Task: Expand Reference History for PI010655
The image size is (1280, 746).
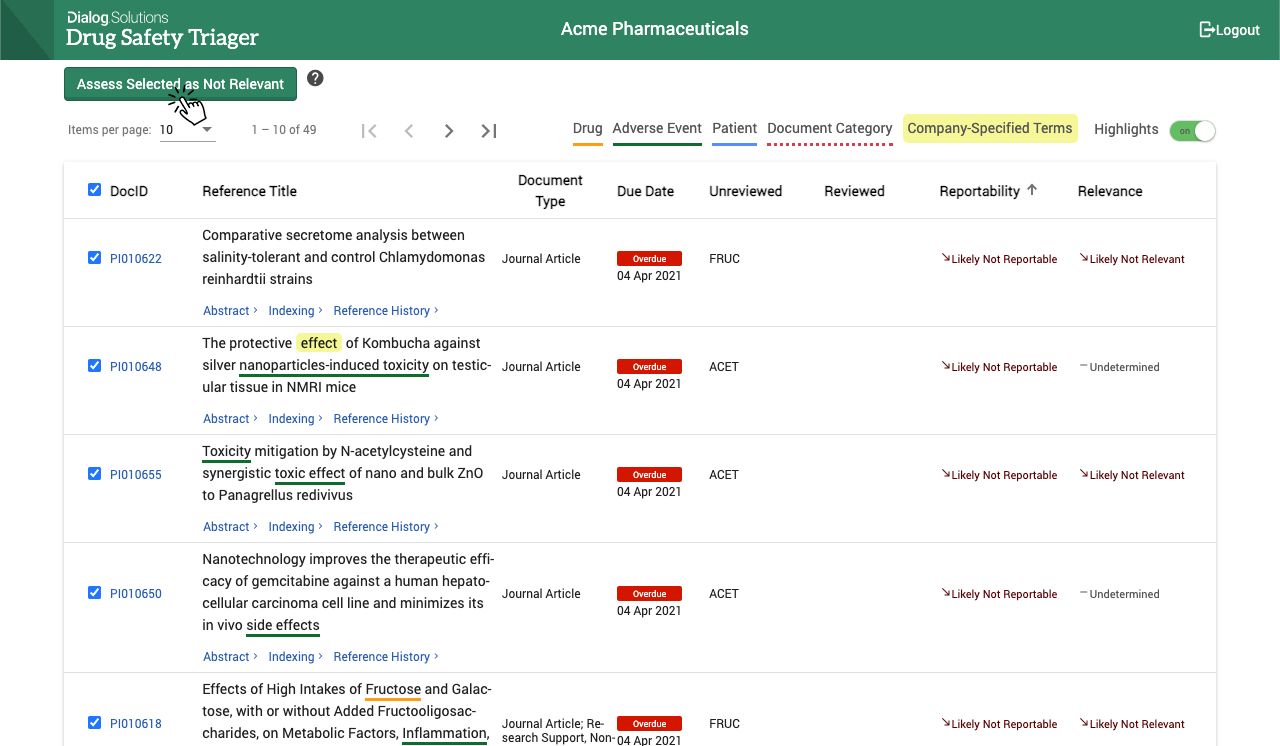Action: click(x=386, y=527)
